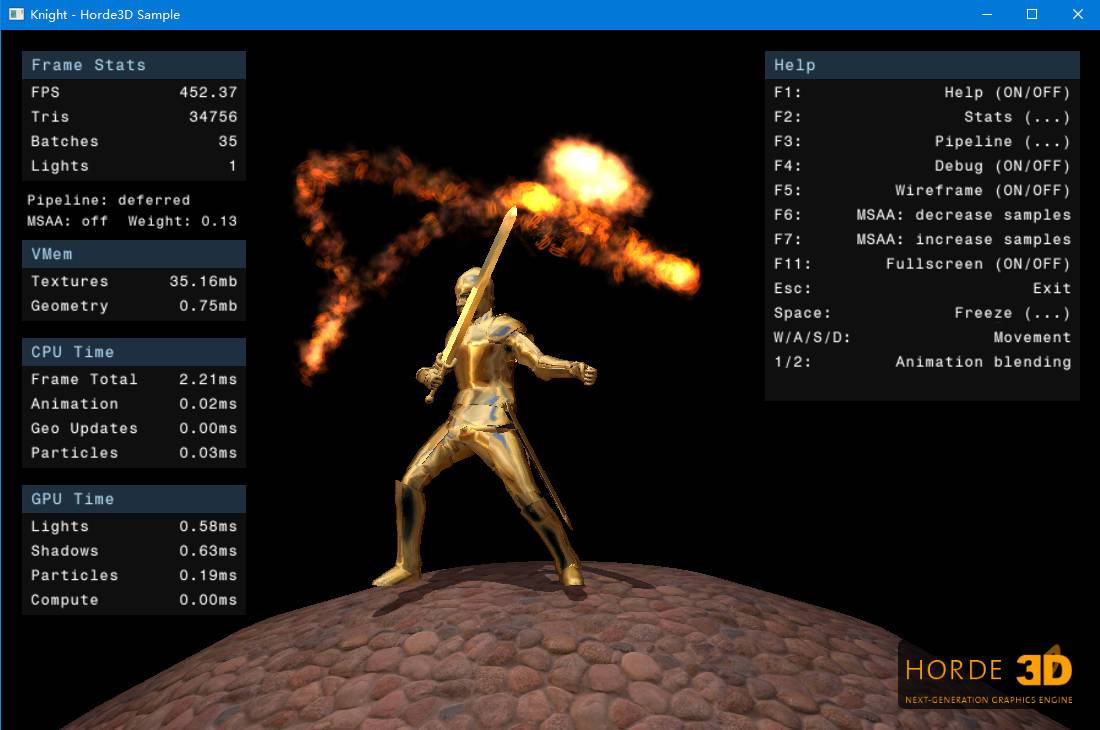This screenshot has height=730, width=1100.
Task: Click the bright fireball particle effect
Action: (x=590, y=172)
